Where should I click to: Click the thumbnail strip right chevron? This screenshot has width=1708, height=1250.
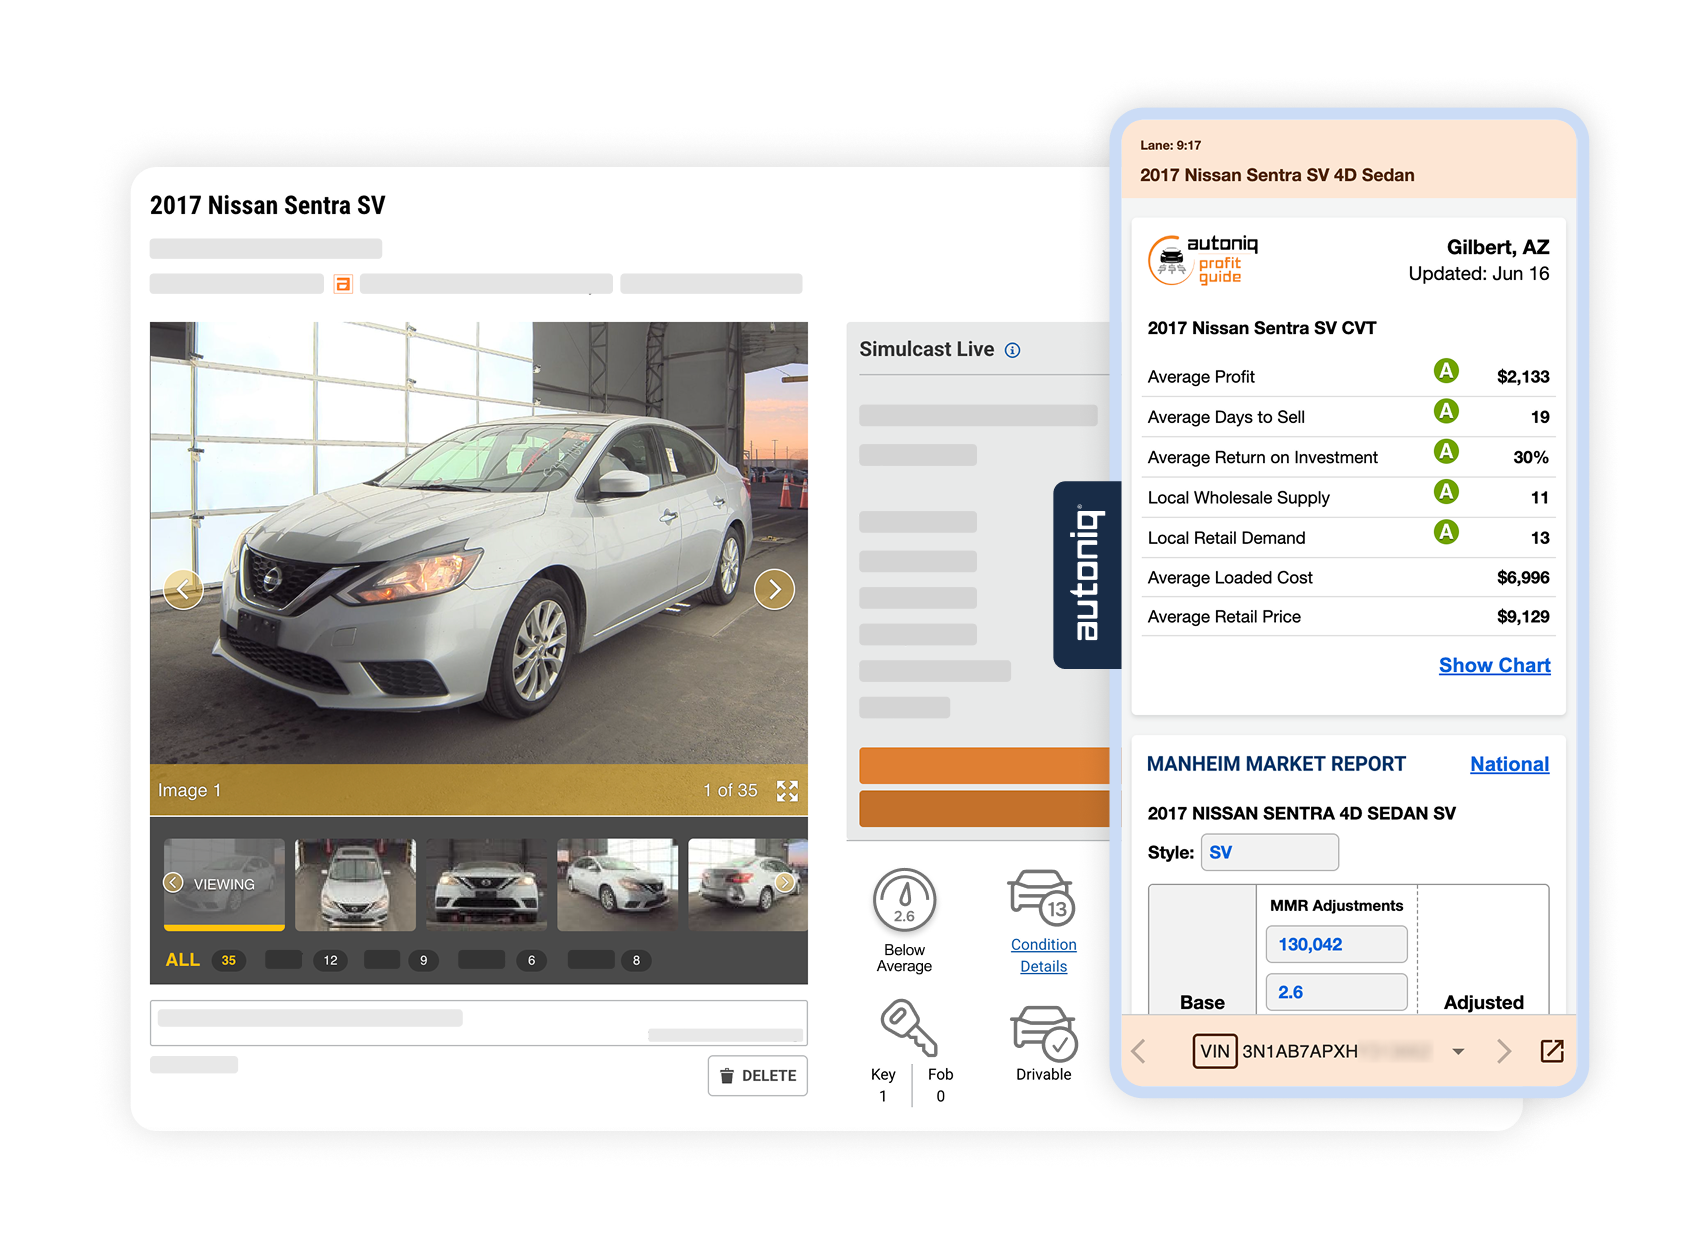pyautogui.click(x=785, y=883)
